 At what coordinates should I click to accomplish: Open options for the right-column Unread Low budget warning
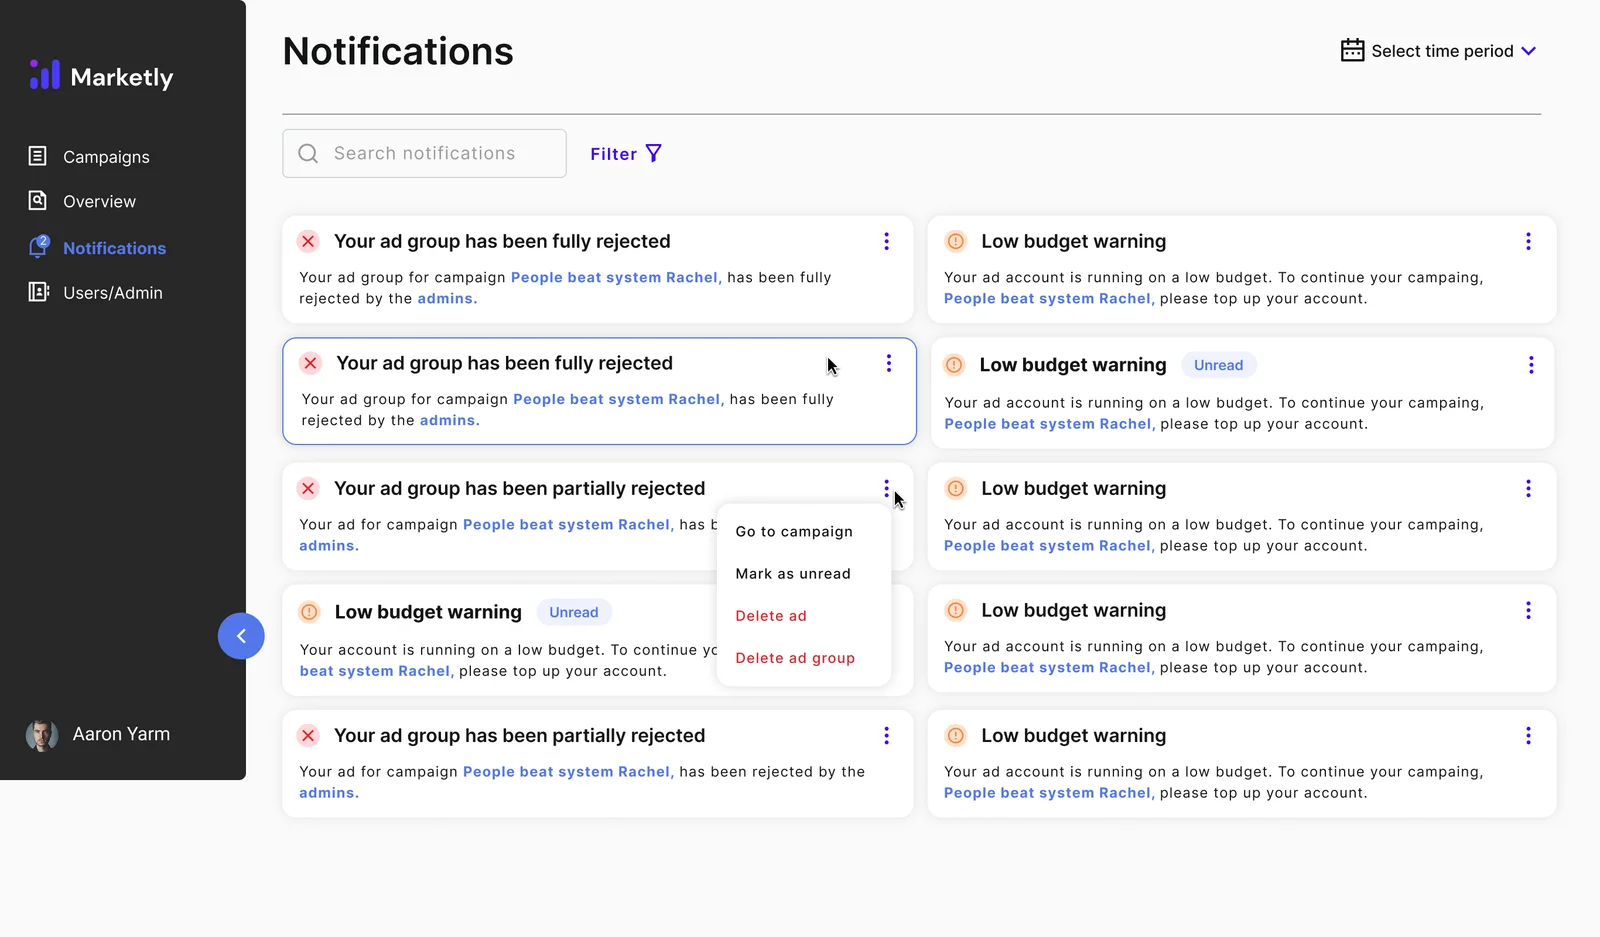click(1530, 365)
